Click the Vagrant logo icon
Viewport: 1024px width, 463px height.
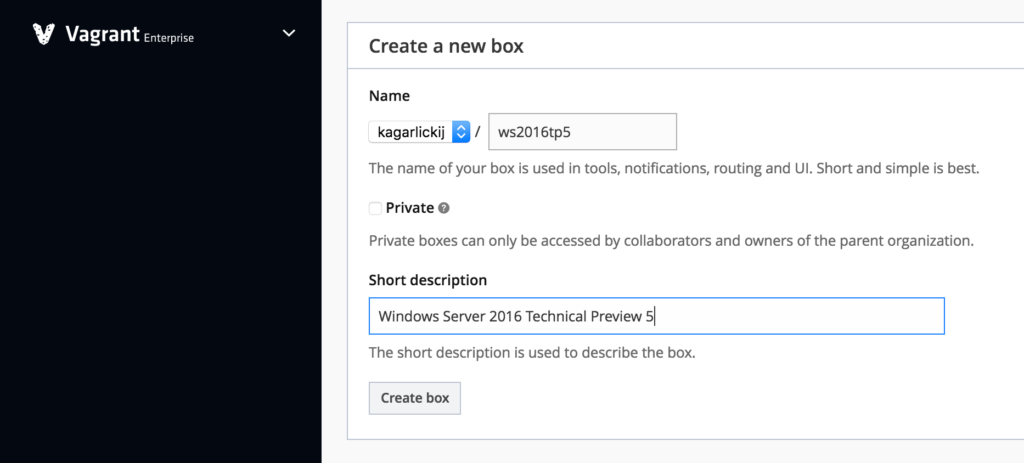(44, 34)
